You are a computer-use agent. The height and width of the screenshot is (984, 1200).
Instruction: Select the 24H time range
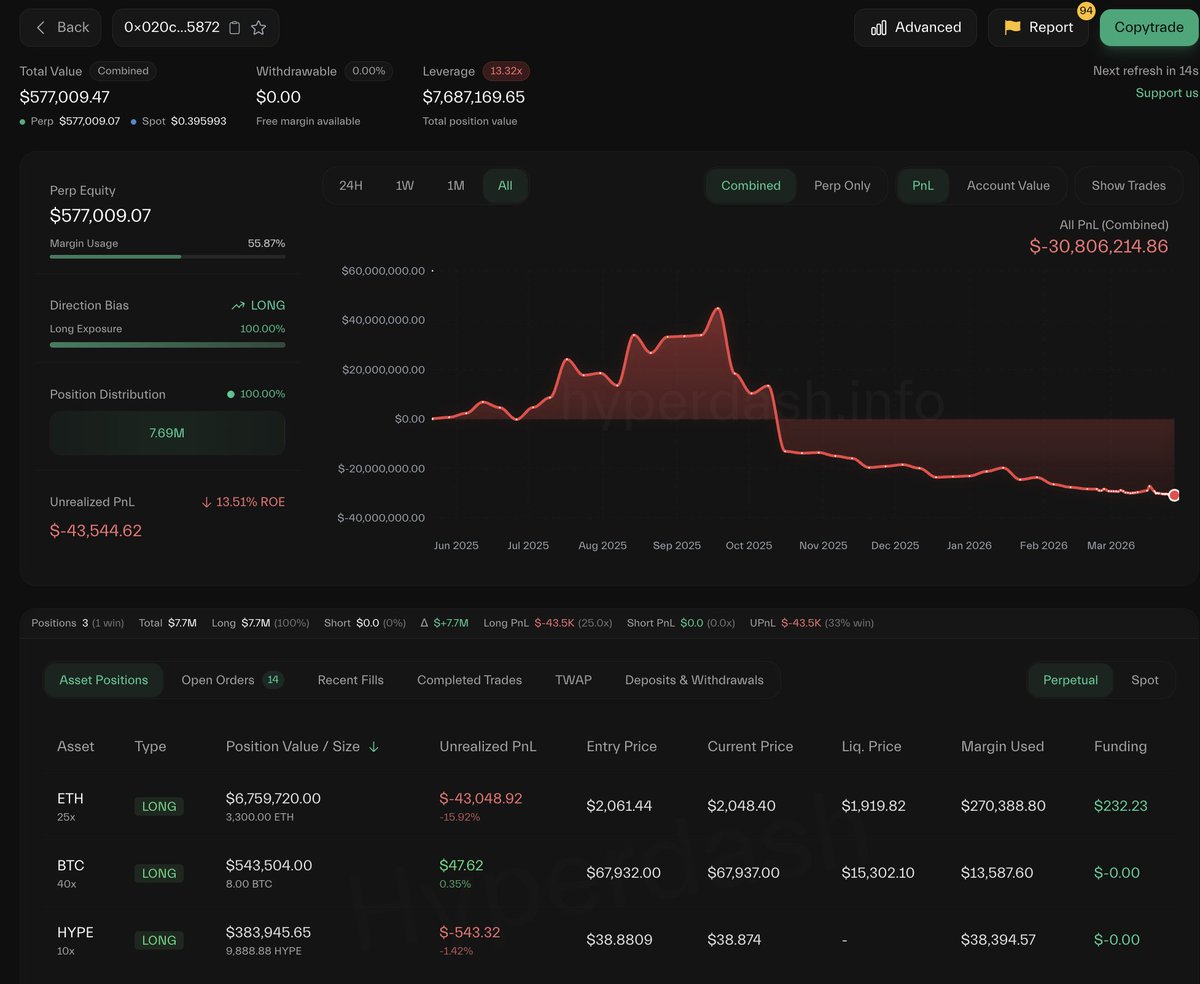click(351, 186)
